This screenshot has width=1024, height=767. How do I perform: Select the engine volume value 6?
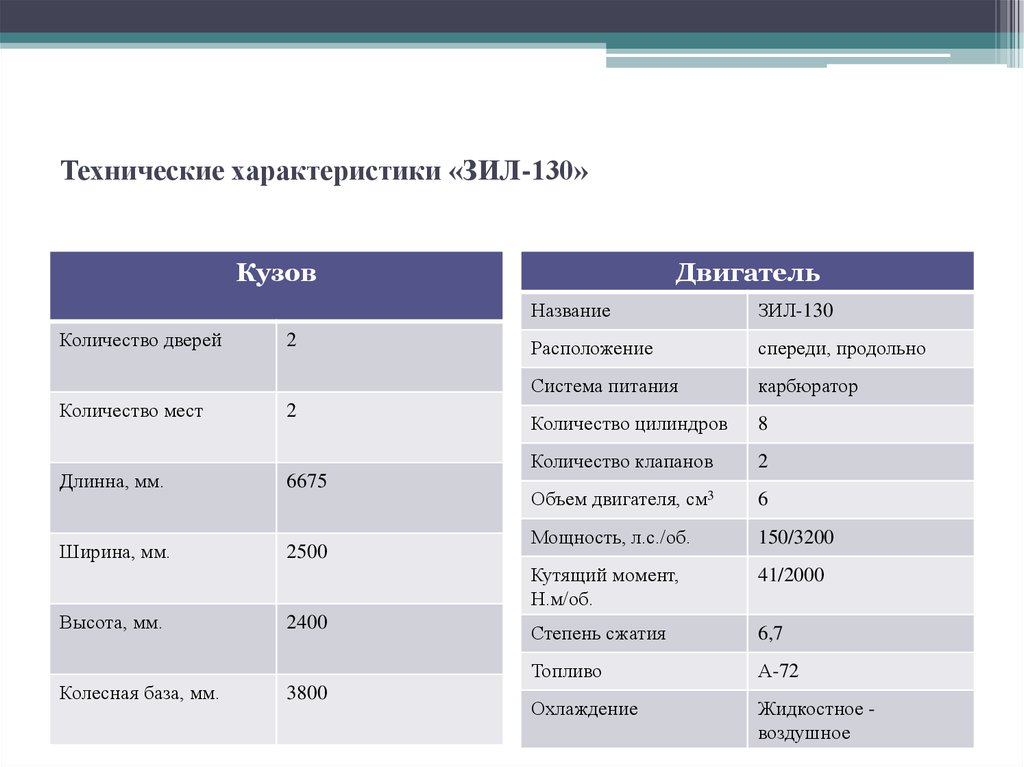[x=763, y=499]
